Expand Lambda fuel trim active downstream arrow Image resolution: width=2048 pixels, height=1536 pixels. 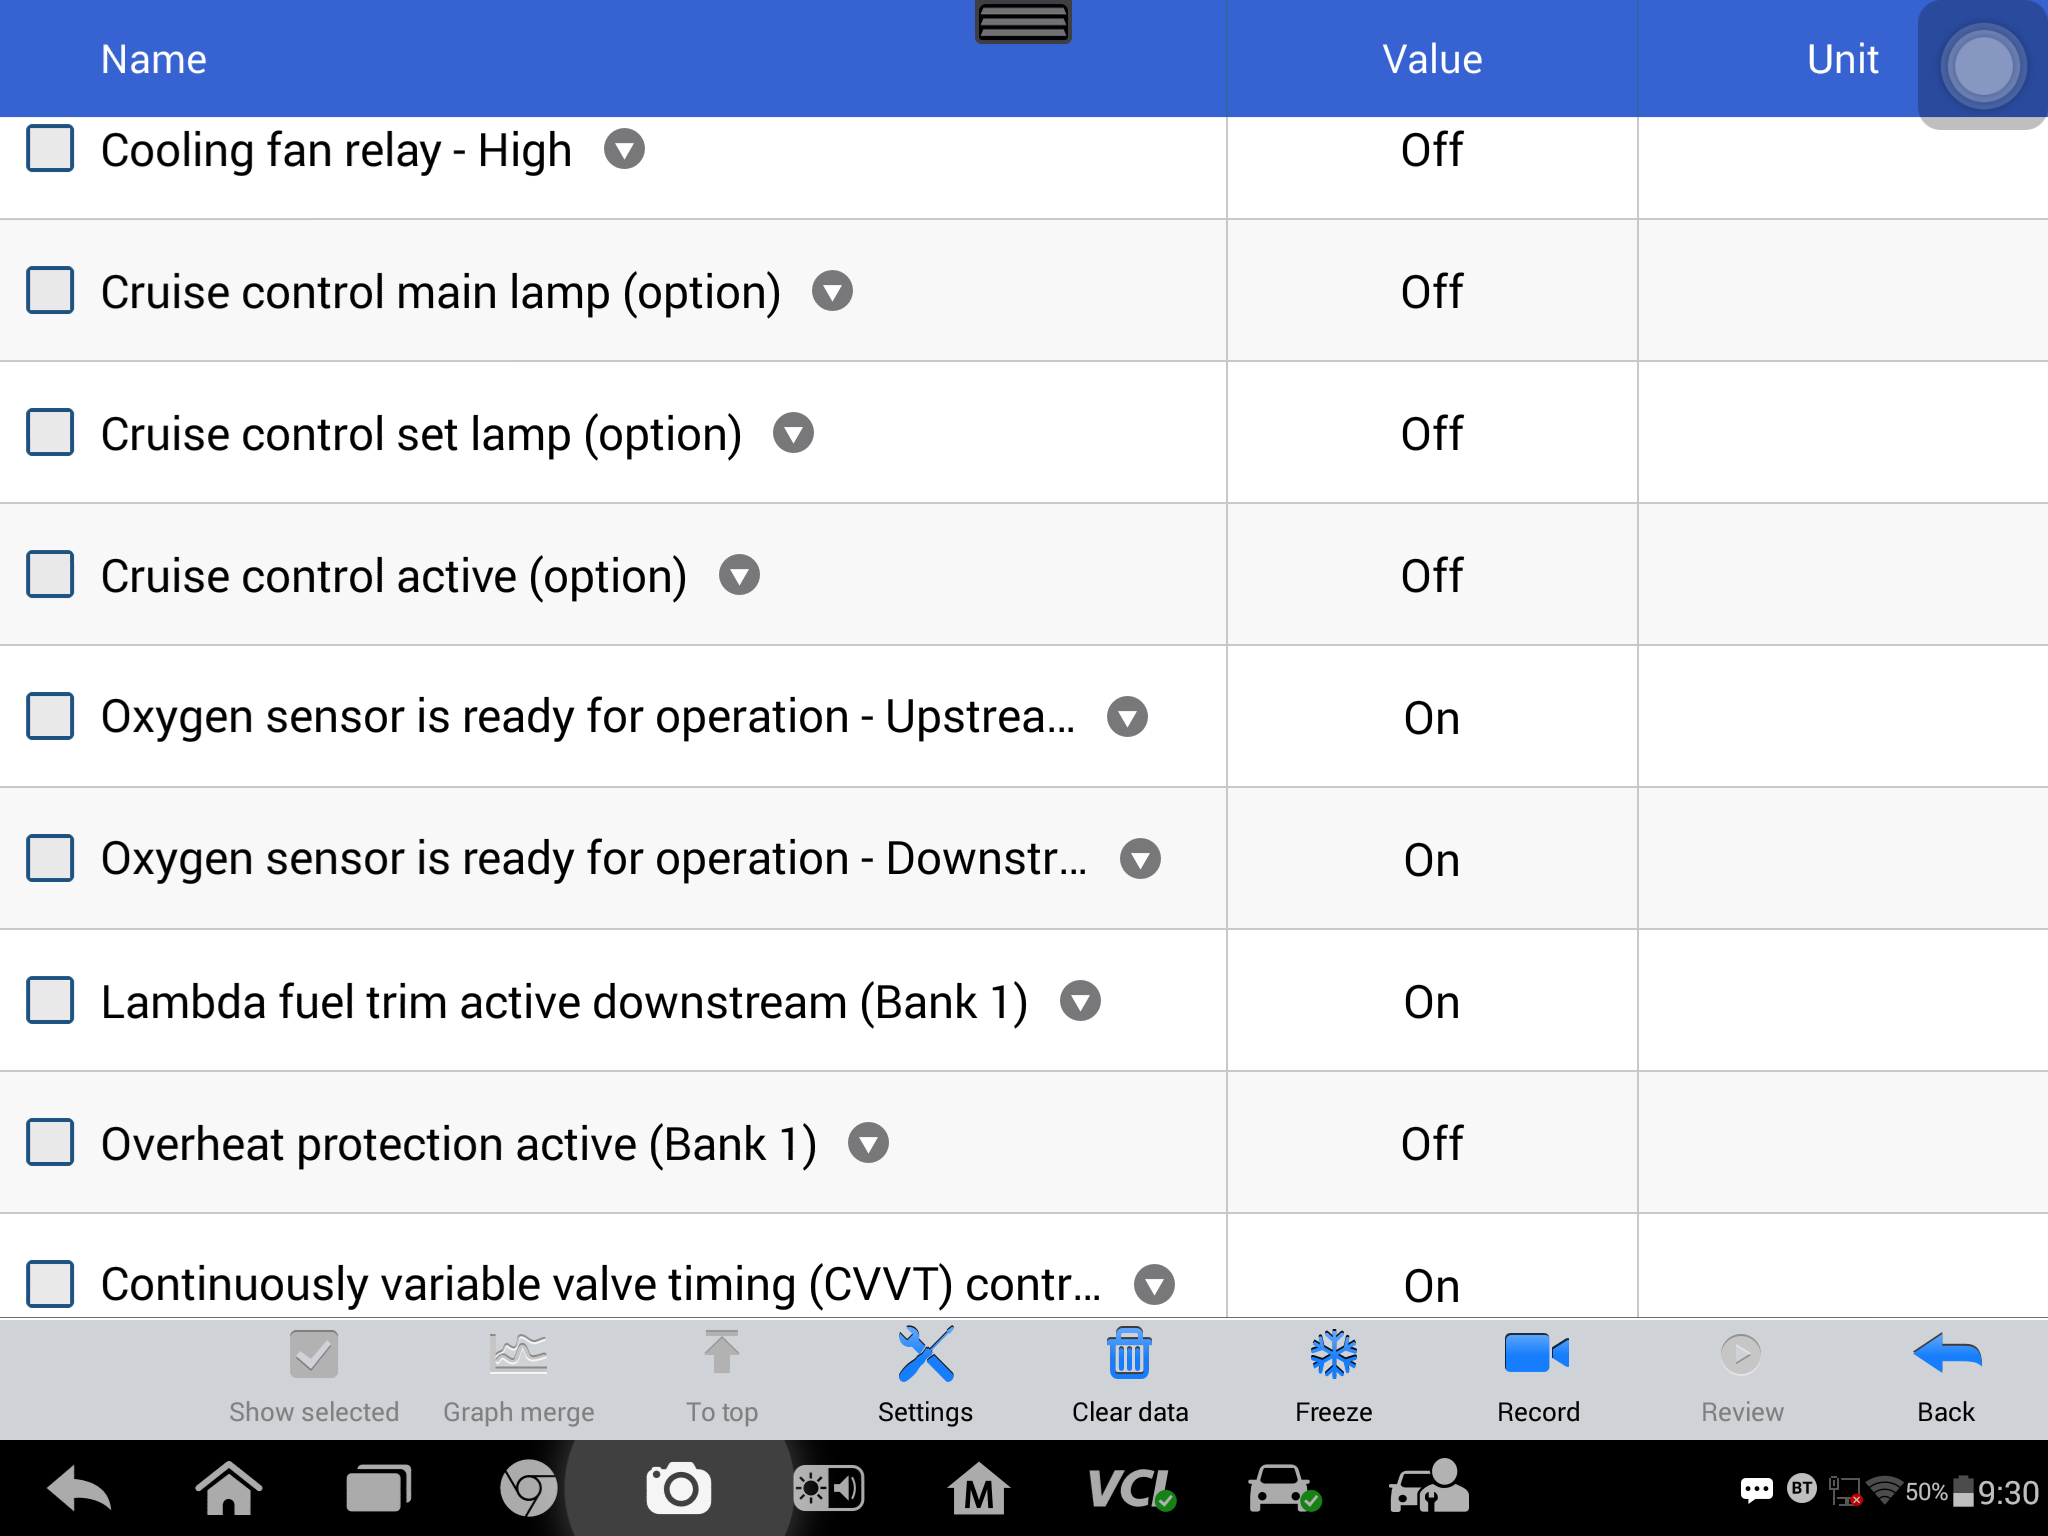(x=1080, y=1001)
